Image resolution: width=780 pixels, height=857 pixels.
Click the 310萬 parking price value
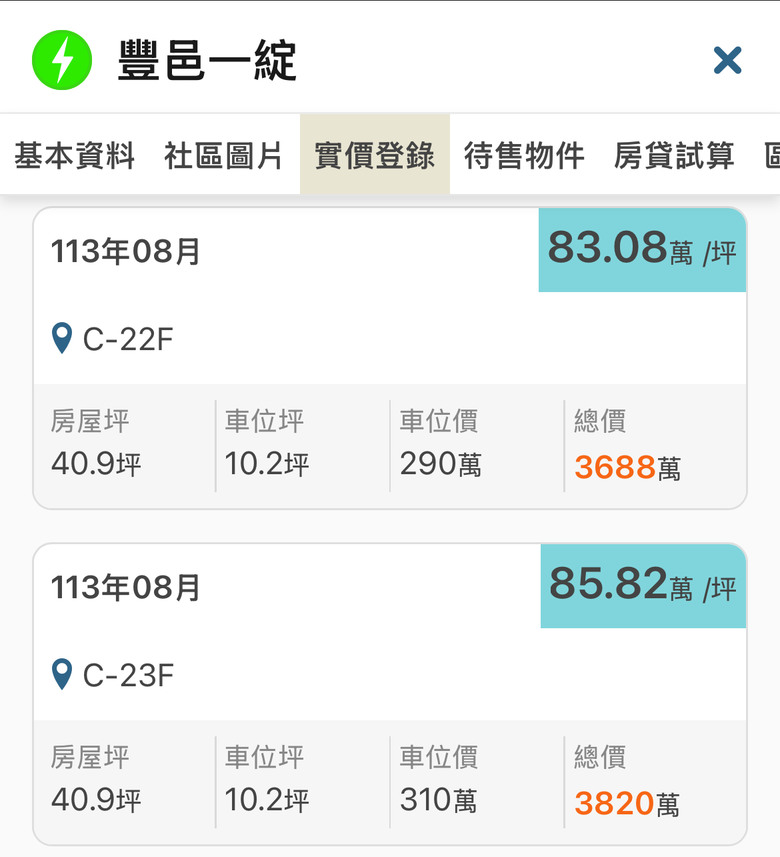coord(438,800)
